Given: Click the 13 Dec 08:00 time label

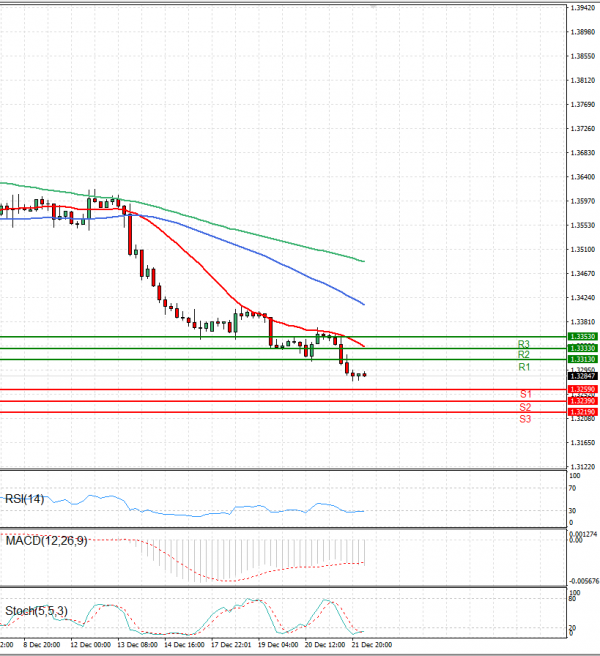Looking at the screenshot, I should (x=137, y=645).
